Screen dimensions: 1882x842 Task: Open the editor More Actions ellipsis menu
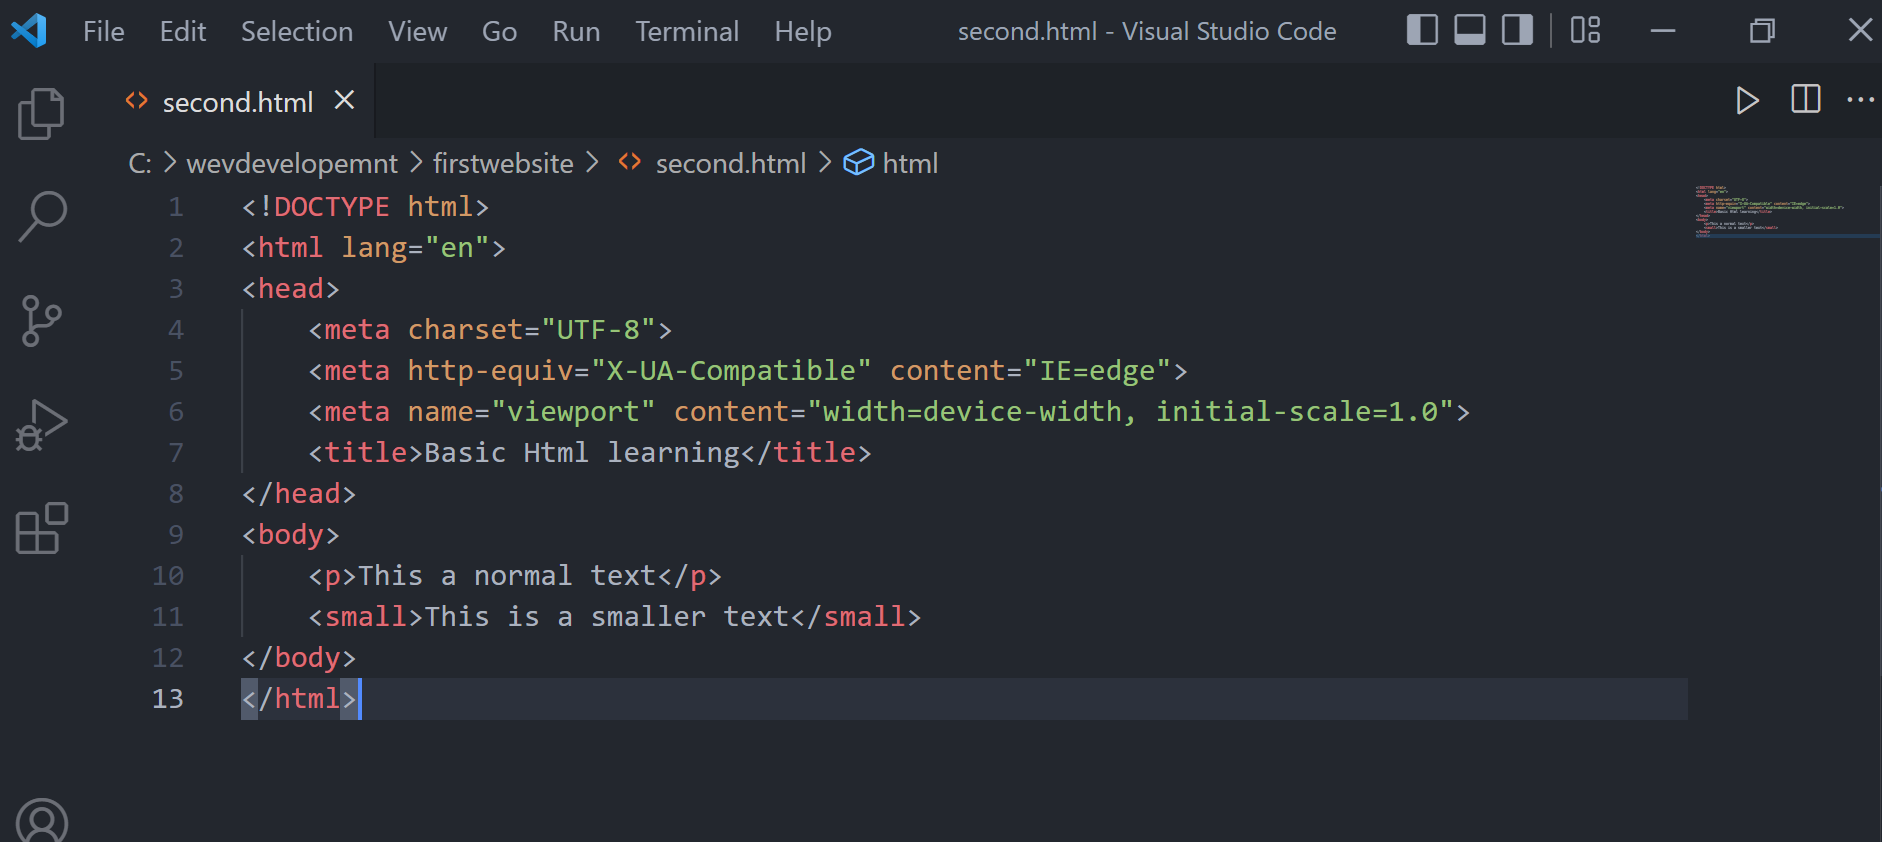(x=1860, y=100)
